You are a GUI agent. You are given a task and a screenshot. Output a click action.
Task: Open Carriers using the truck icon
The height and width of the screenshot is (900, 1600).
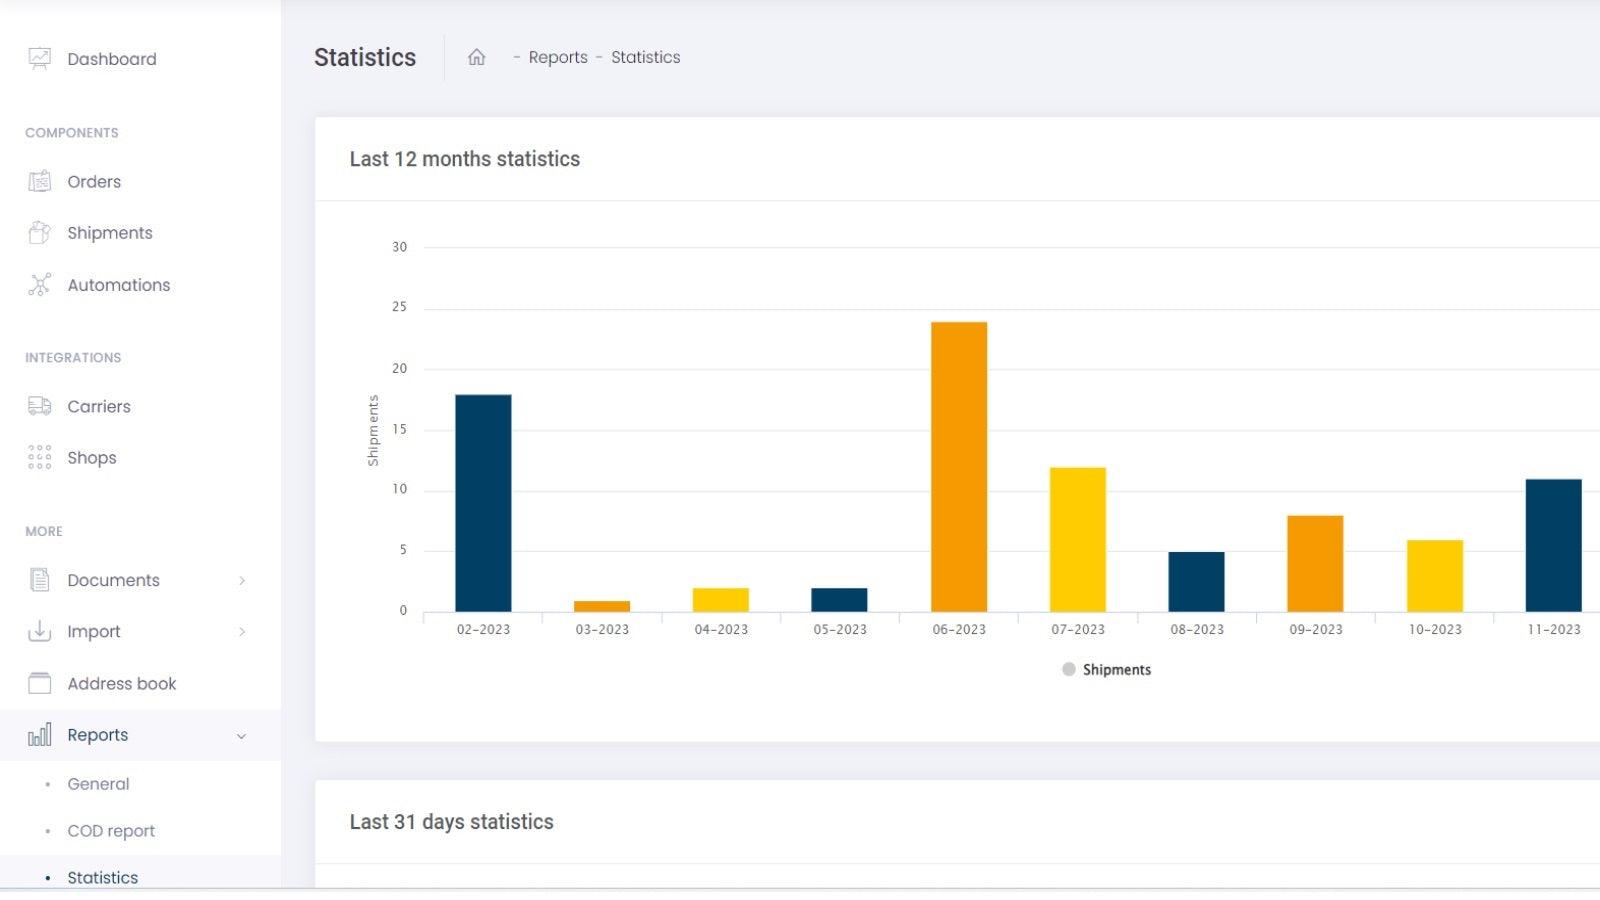click(39, 406)
